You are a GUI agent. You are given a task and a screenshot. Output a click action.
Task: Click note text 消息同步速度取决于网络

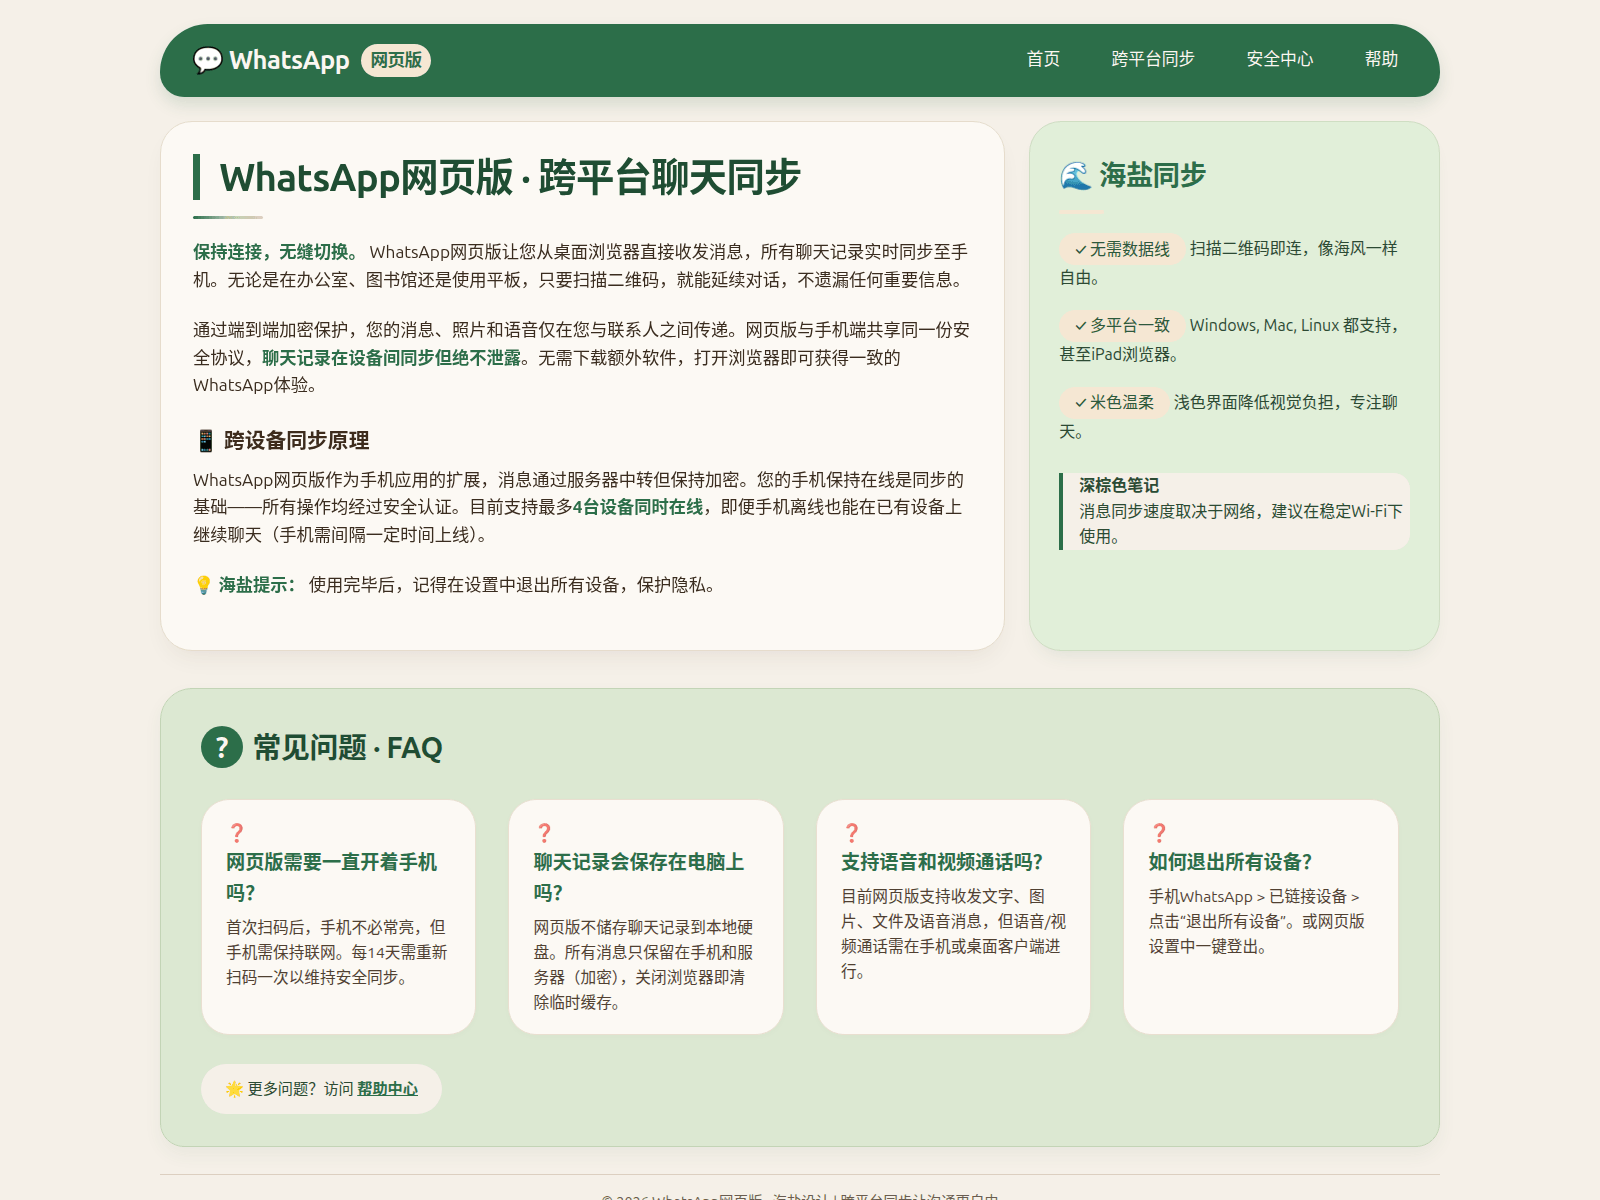pos(1166,511)
